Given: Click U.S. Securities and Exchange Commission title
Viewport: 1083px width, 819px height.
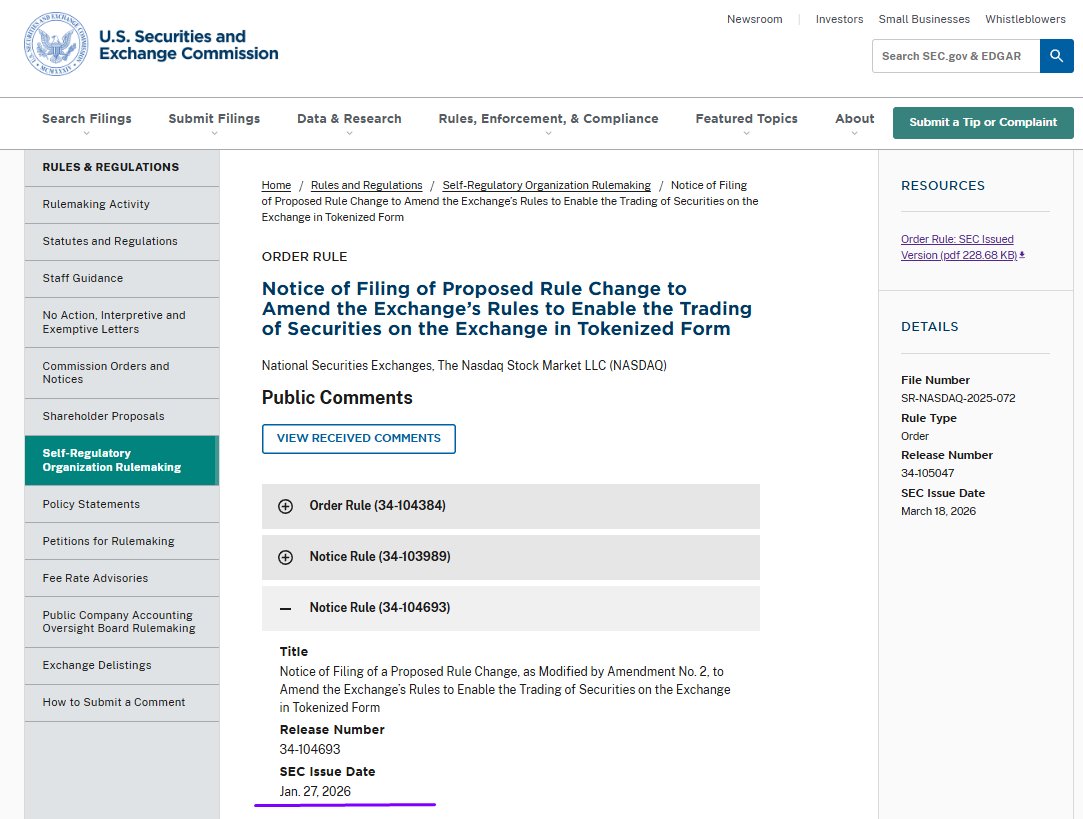Looking at the screenshot, I should coord(189,45).
